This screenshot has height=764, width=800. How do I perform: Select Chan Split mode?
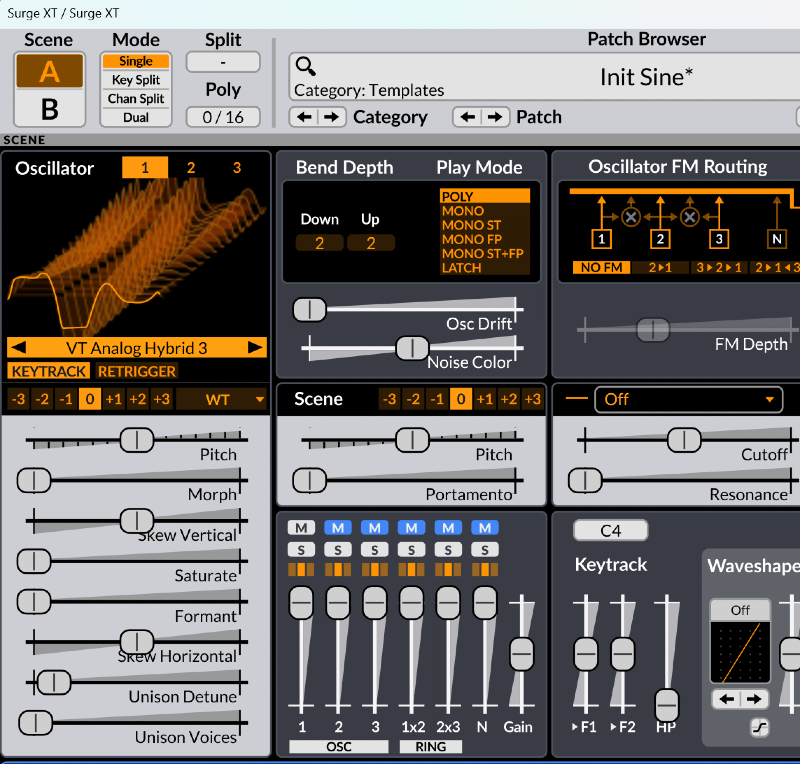[x=136, y=98]
